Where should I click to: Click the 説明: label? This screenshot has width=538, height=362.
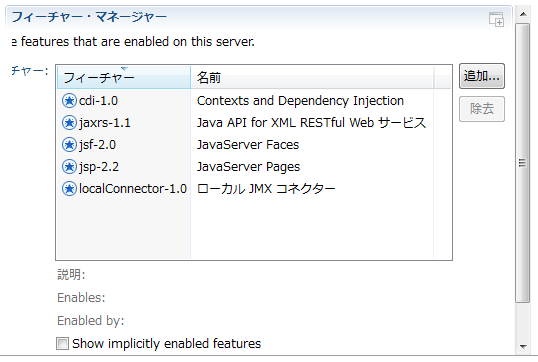[x=71, y=275]
